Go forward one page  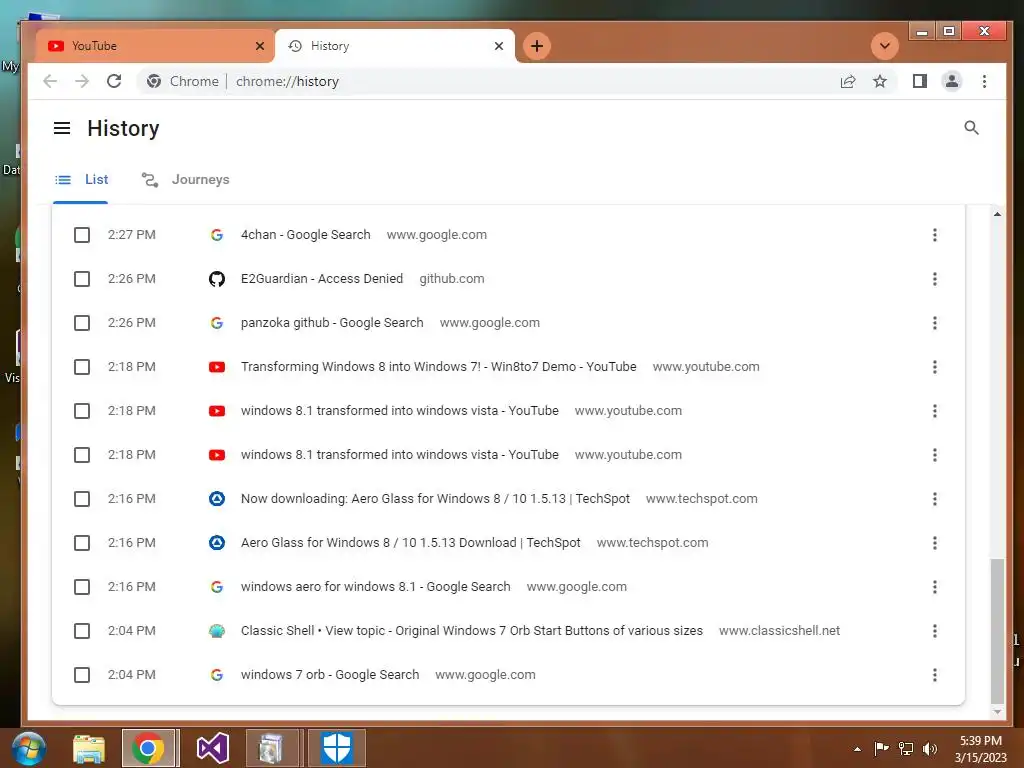[x=82, y=81]
